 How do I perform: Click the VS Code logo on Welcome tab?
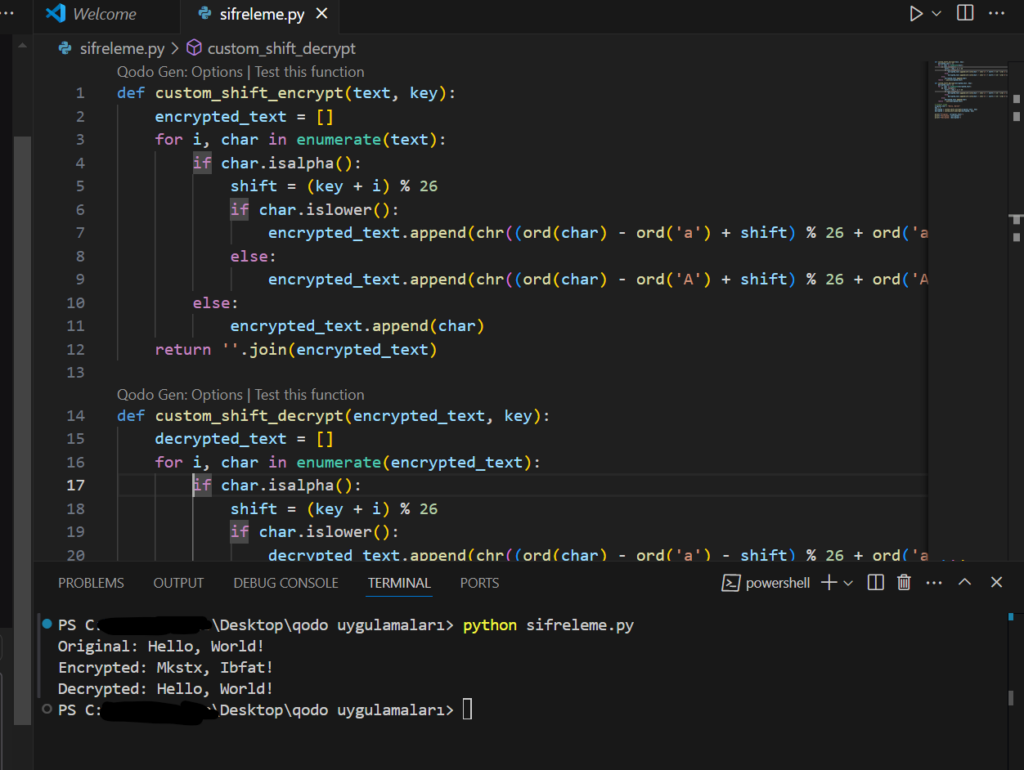56,13
